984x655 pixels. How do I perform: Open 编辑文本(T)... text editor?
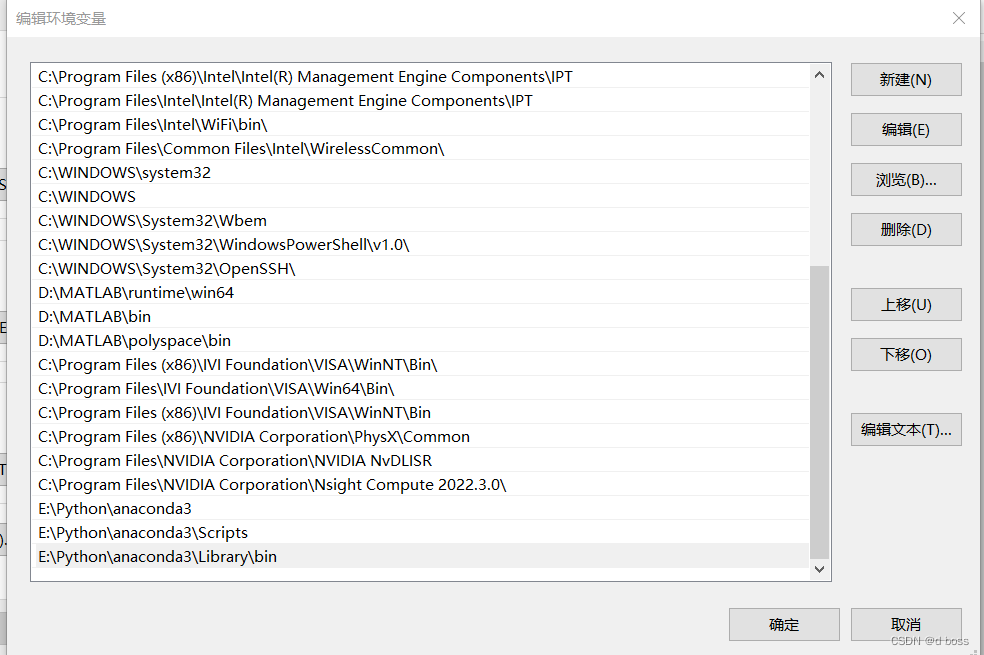click(905, 429)
